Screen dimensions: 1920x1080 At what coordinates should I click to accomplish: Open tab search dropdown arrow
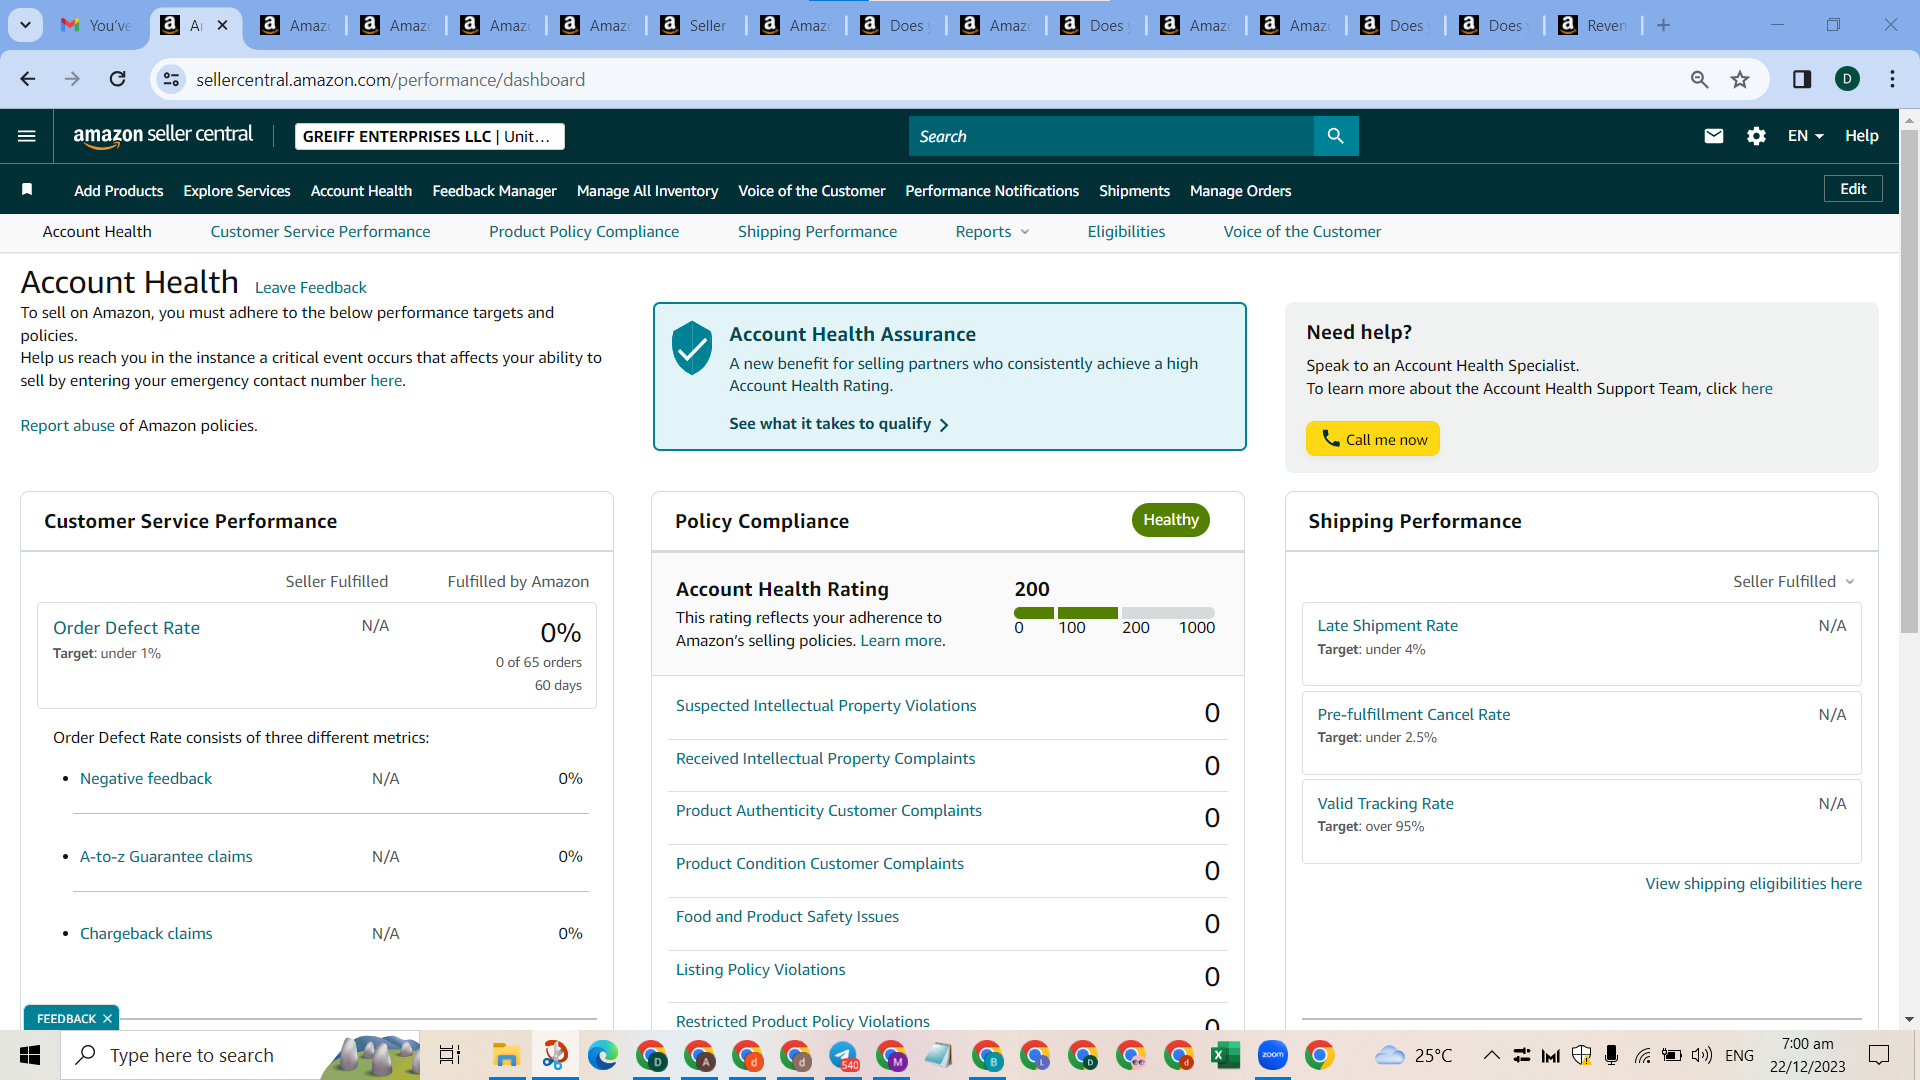click(25, 25)
